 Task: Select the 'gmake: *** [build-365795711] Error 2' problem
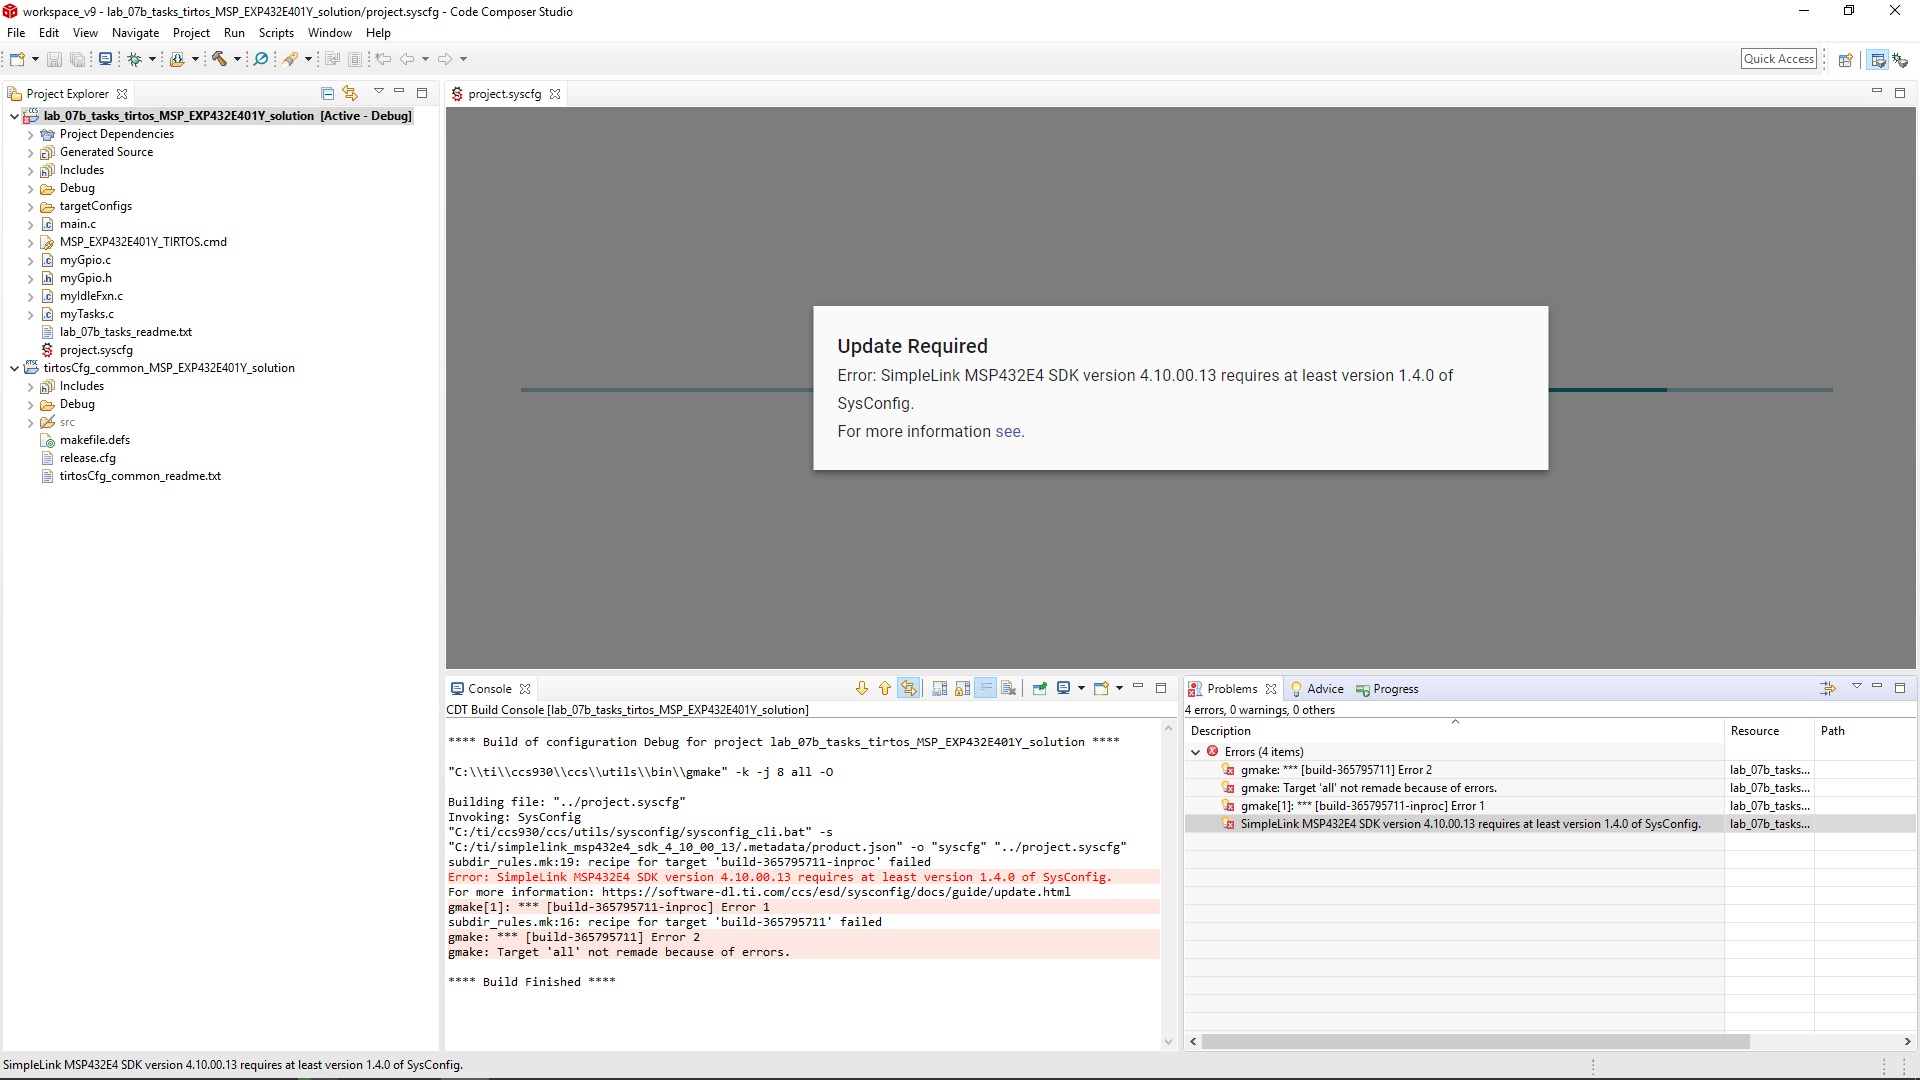pos(1336,770)
